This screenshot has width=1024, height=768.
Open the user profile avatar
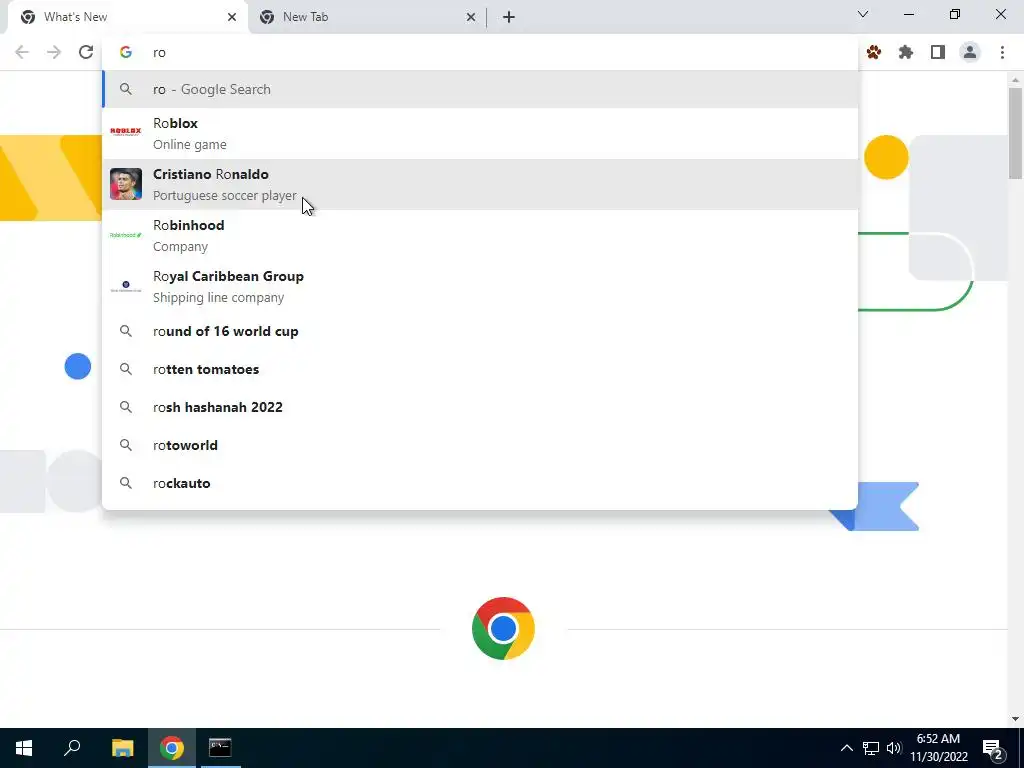[x=970, y=52]
